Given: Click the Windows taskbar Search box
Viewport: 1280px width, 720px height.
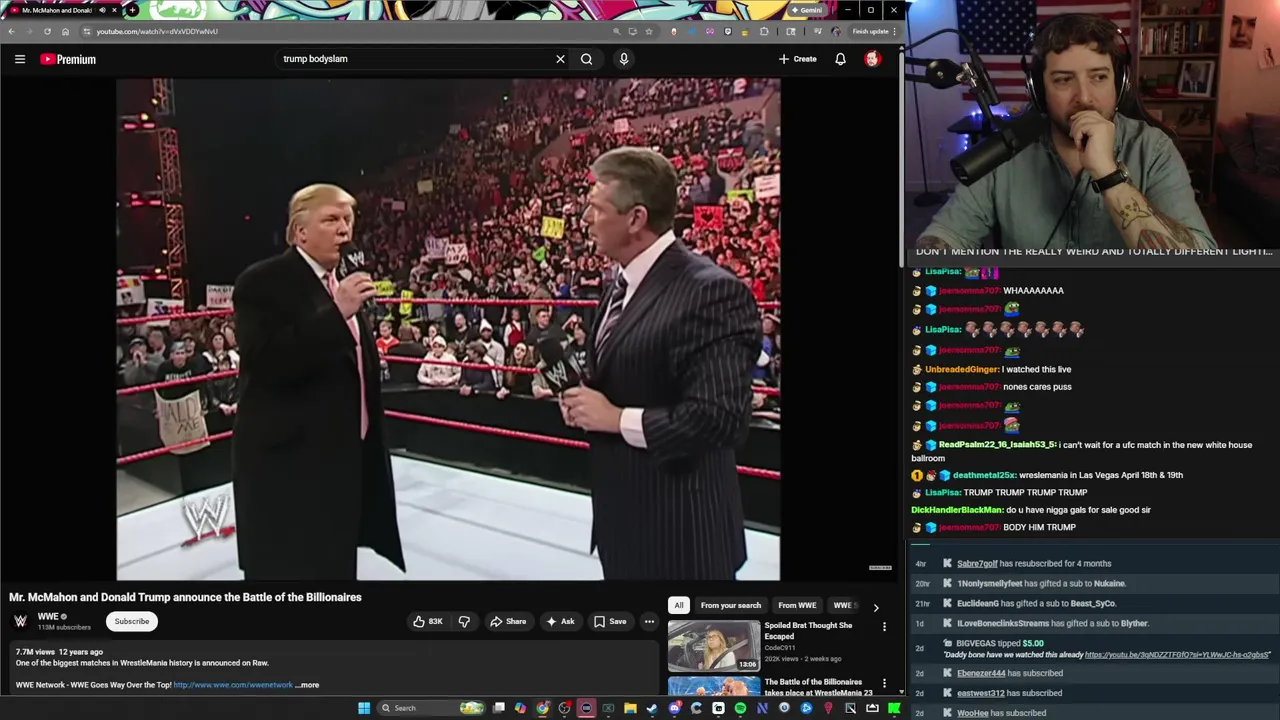Looking at the screenshot, I should pos(432,708).
